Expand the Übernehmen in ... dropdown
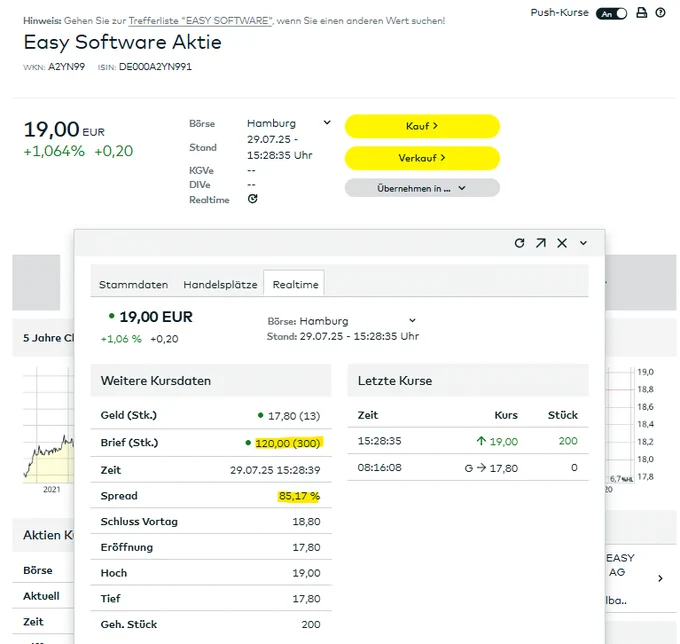The width and height of the screenshot is (680, 644). click(422, 188)
